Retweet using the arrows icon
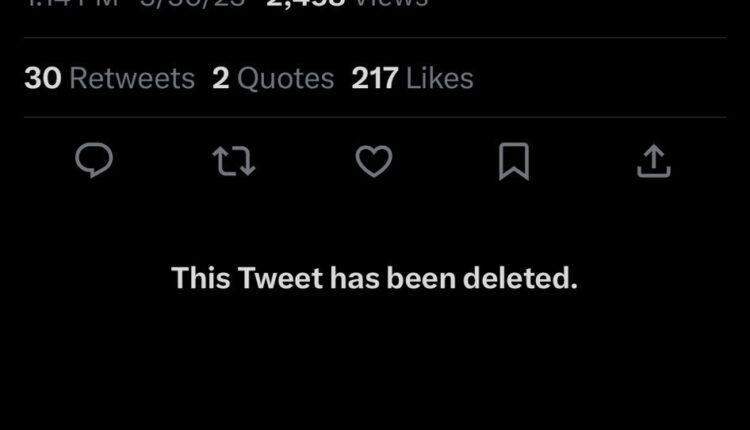The width and height of the screenshot is (750, 430). click(x=236, y=161)
